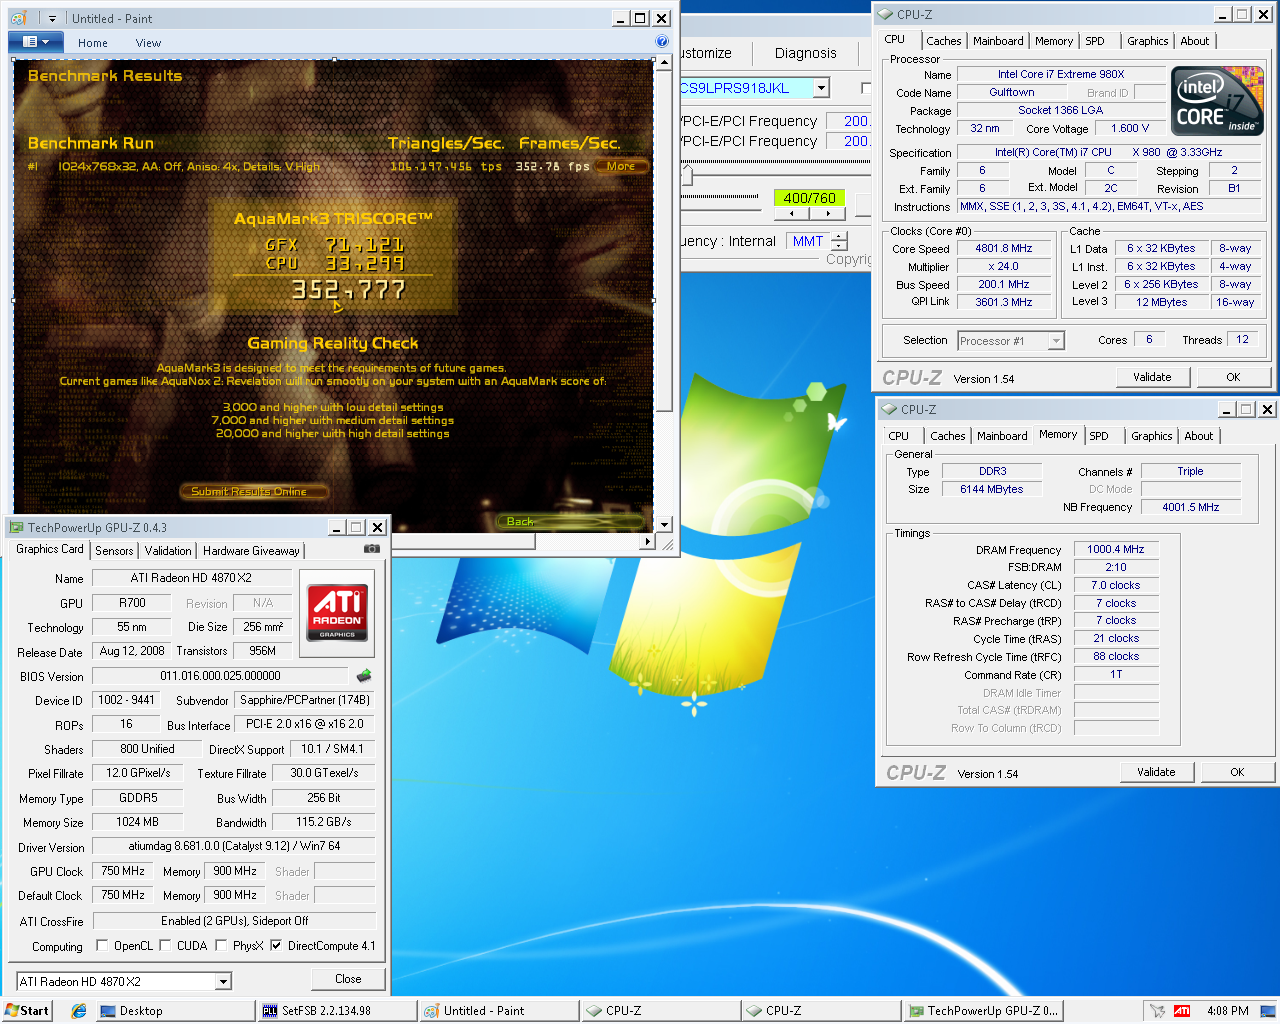Screen dimensions: 1280x1024
Task: Click the upper CPU-Z title bar icon
Action: click(x=885, y=14)
